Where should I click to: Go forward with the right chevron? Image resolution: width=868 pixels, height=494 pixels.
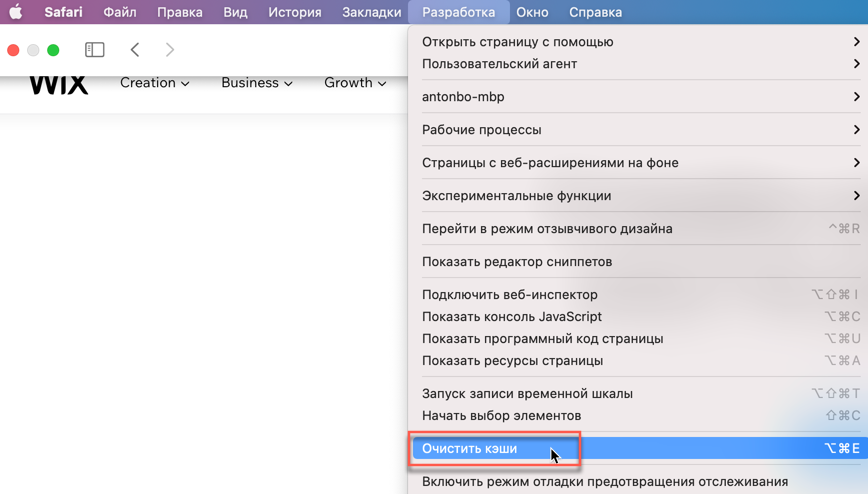[x=170, y=50]
